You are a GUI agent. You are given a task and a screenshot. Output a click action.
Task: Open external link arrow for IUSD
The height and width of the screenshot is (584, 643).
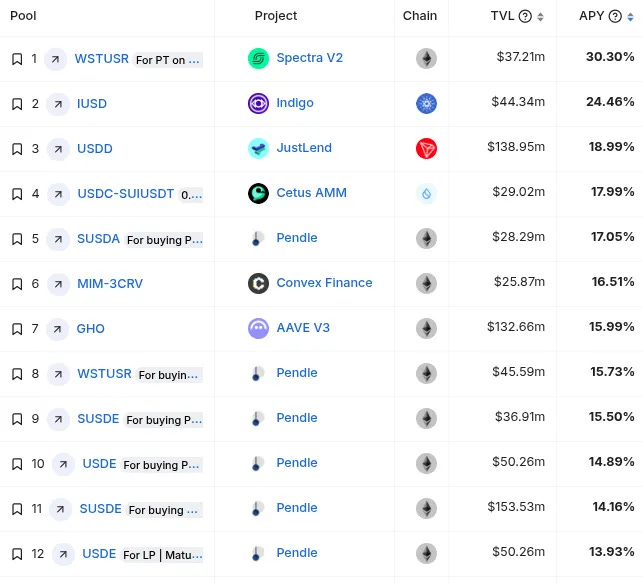pos(58,104)
